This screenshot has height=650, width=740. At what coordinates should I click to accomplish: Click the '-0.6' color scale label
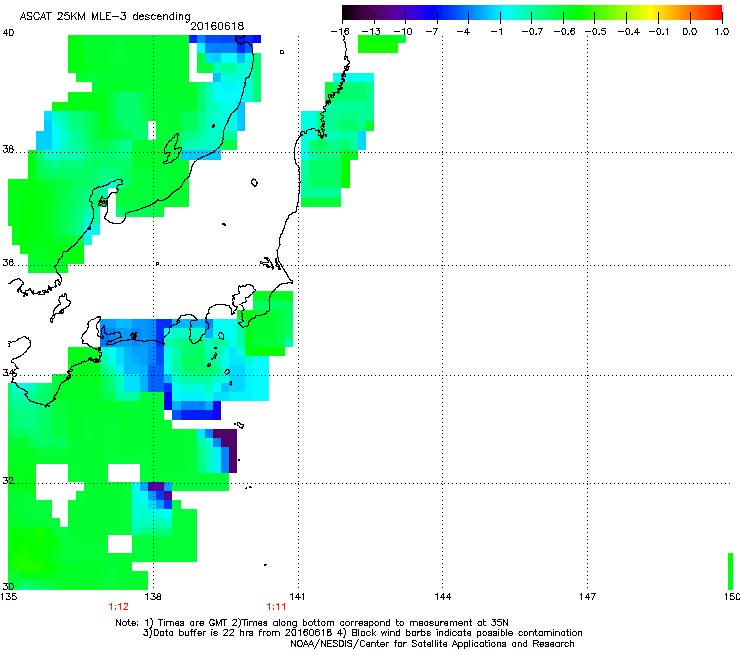(564, 32)
